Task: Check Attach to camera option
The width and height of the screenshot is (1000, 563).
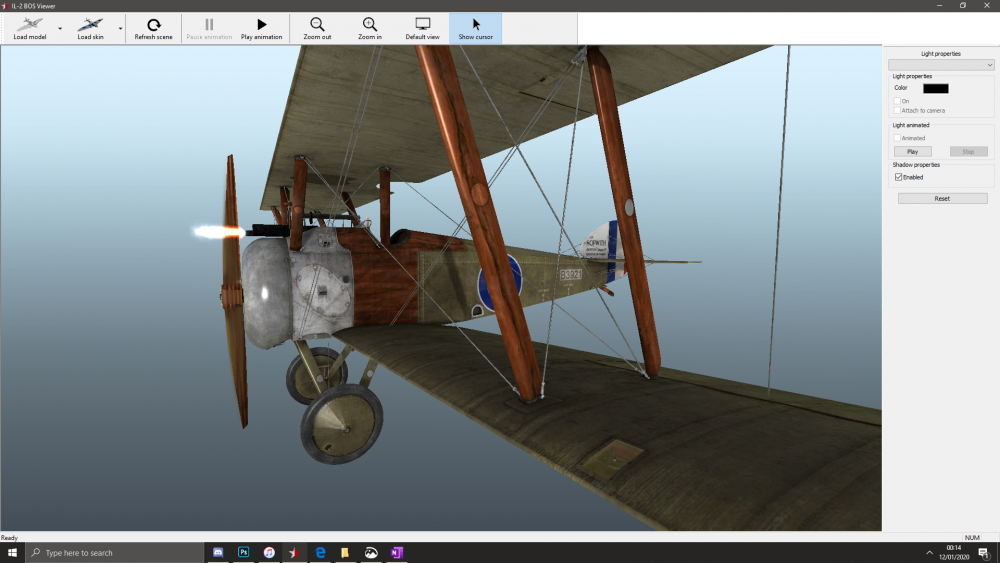Action: (898, 110)
